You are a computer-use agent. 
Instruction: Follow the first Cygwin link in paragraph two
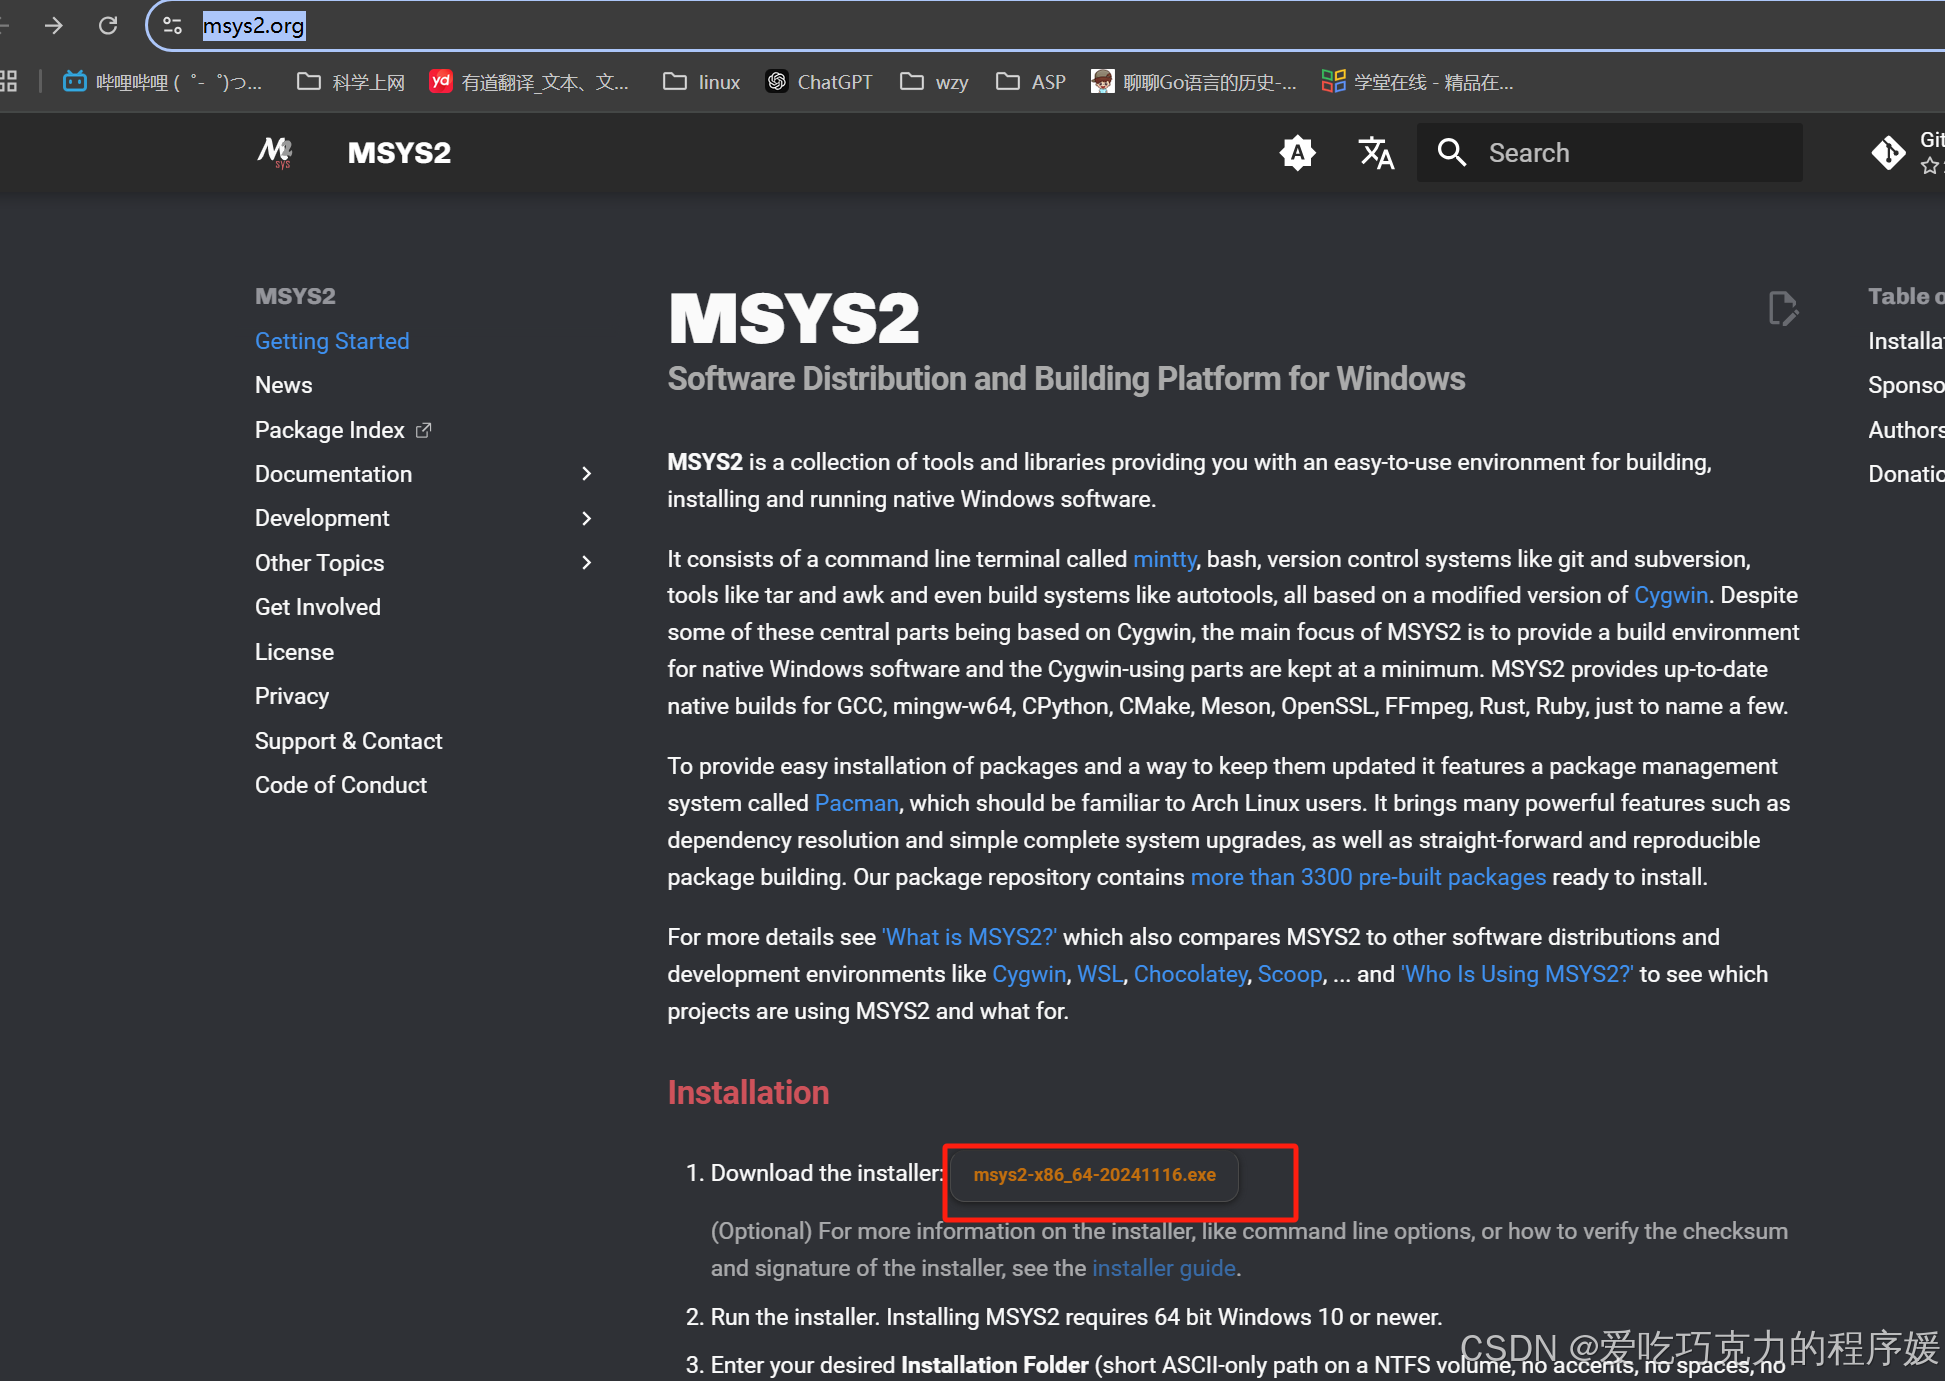click(x=1671, y=595)
